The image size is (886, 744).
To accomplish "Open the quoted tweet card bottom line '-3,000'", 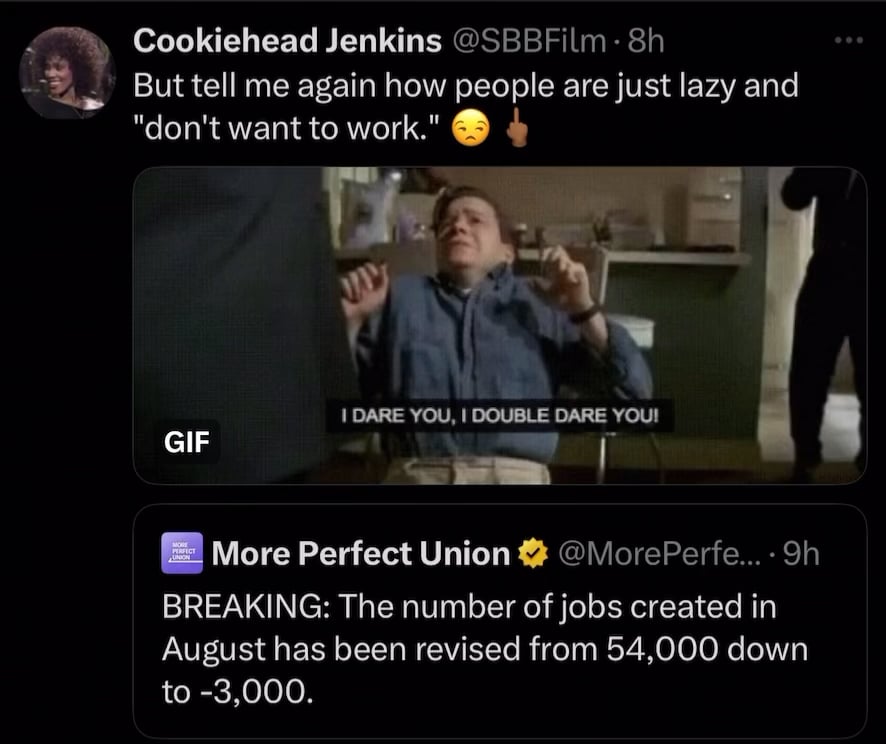I will click(x=237, y=691).
